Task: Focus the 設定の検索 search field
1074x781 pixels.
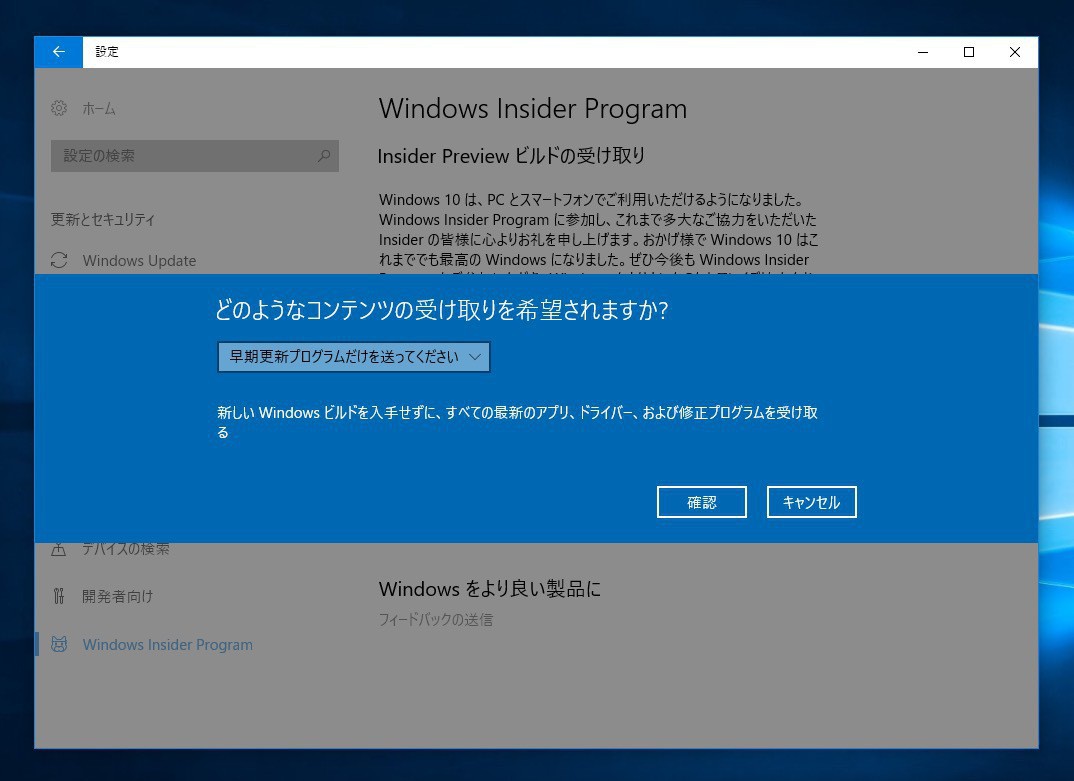Action: point(195,156)
